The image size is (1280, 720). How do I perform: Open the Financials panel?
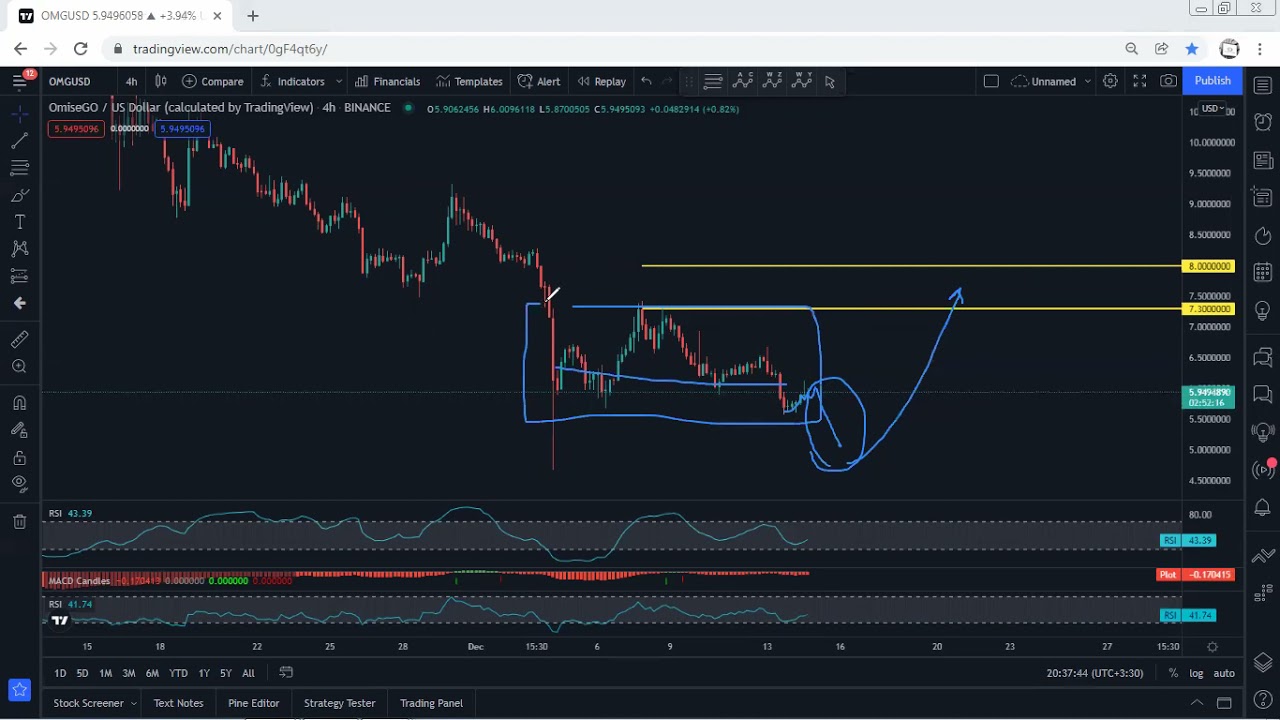pyautogui.click(x=387, y=81)
